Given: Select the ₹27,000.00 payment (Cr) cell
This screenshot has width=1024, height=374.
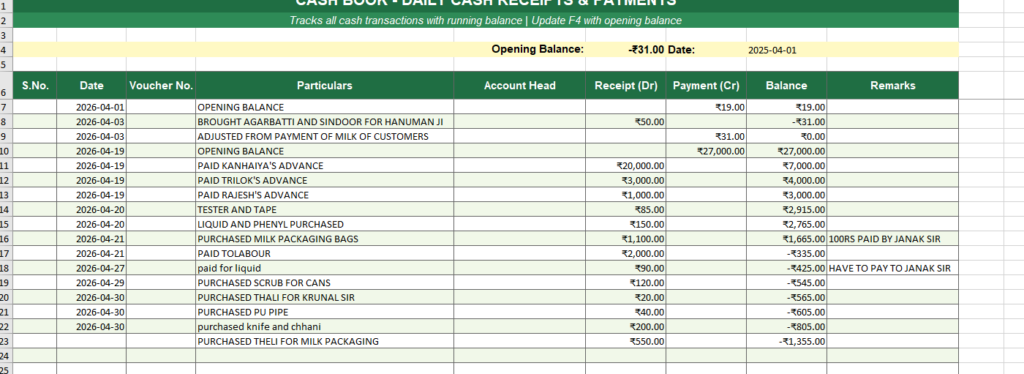Looking at the screenshot, I should pos(706,151).
